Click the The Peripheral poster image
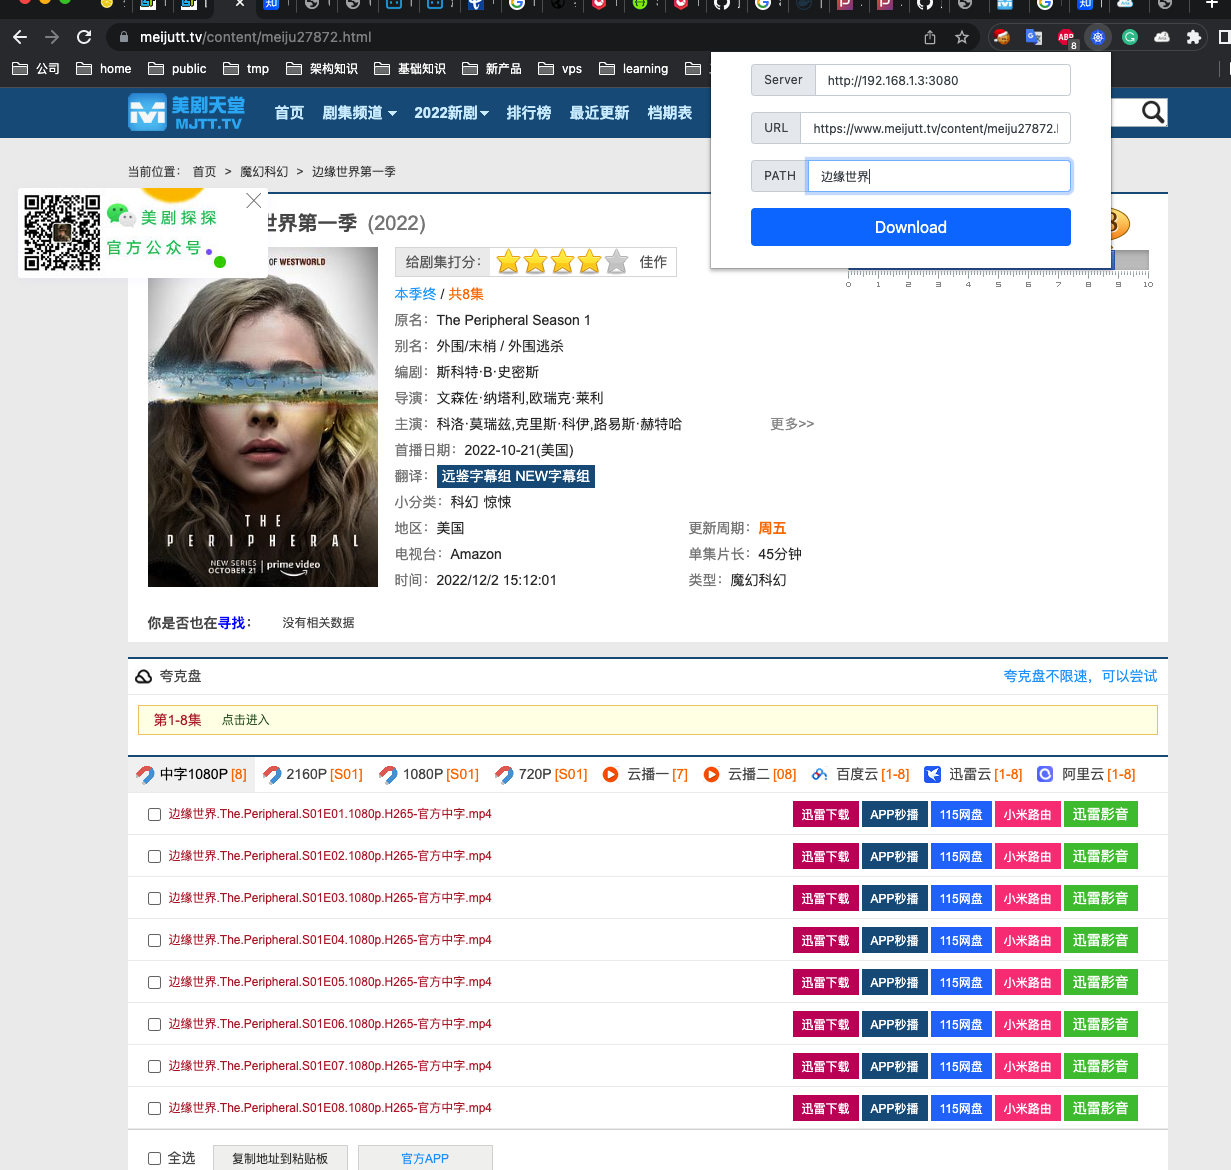Viewport: 1231px width, 1170px height. point(263,417)
